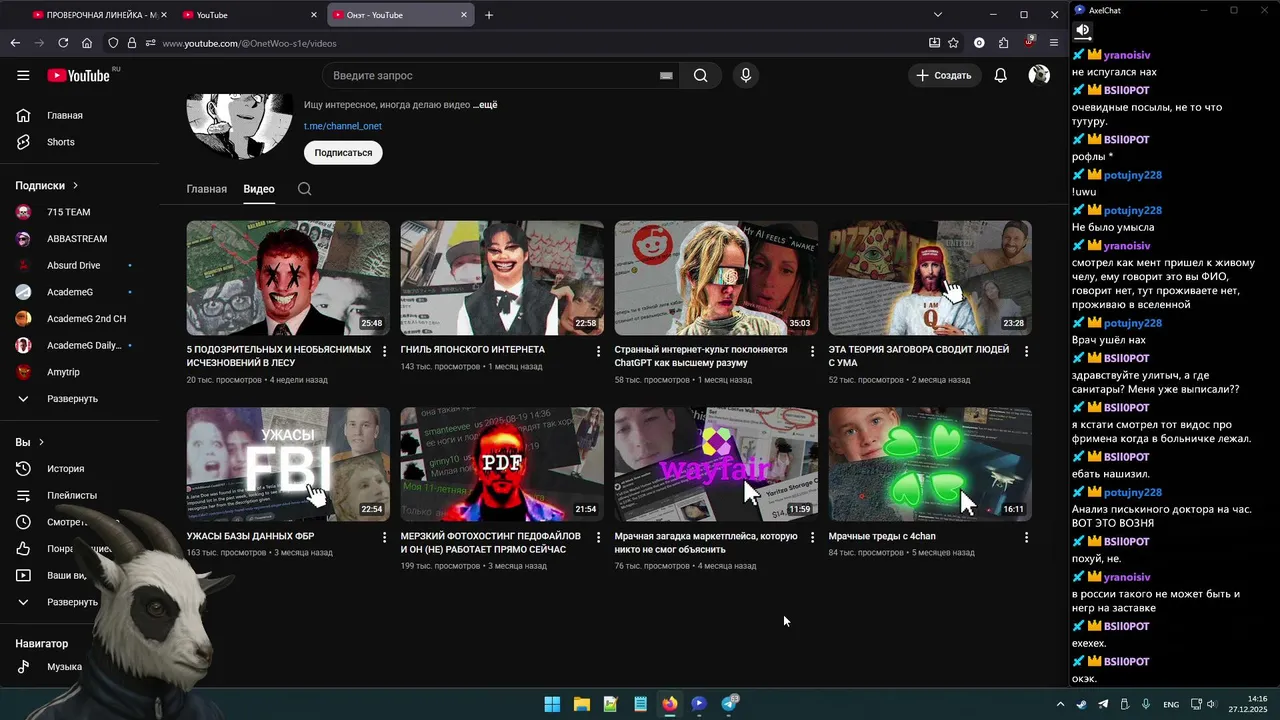Click Firefox icon in taskbar

[x=669, y=704]
